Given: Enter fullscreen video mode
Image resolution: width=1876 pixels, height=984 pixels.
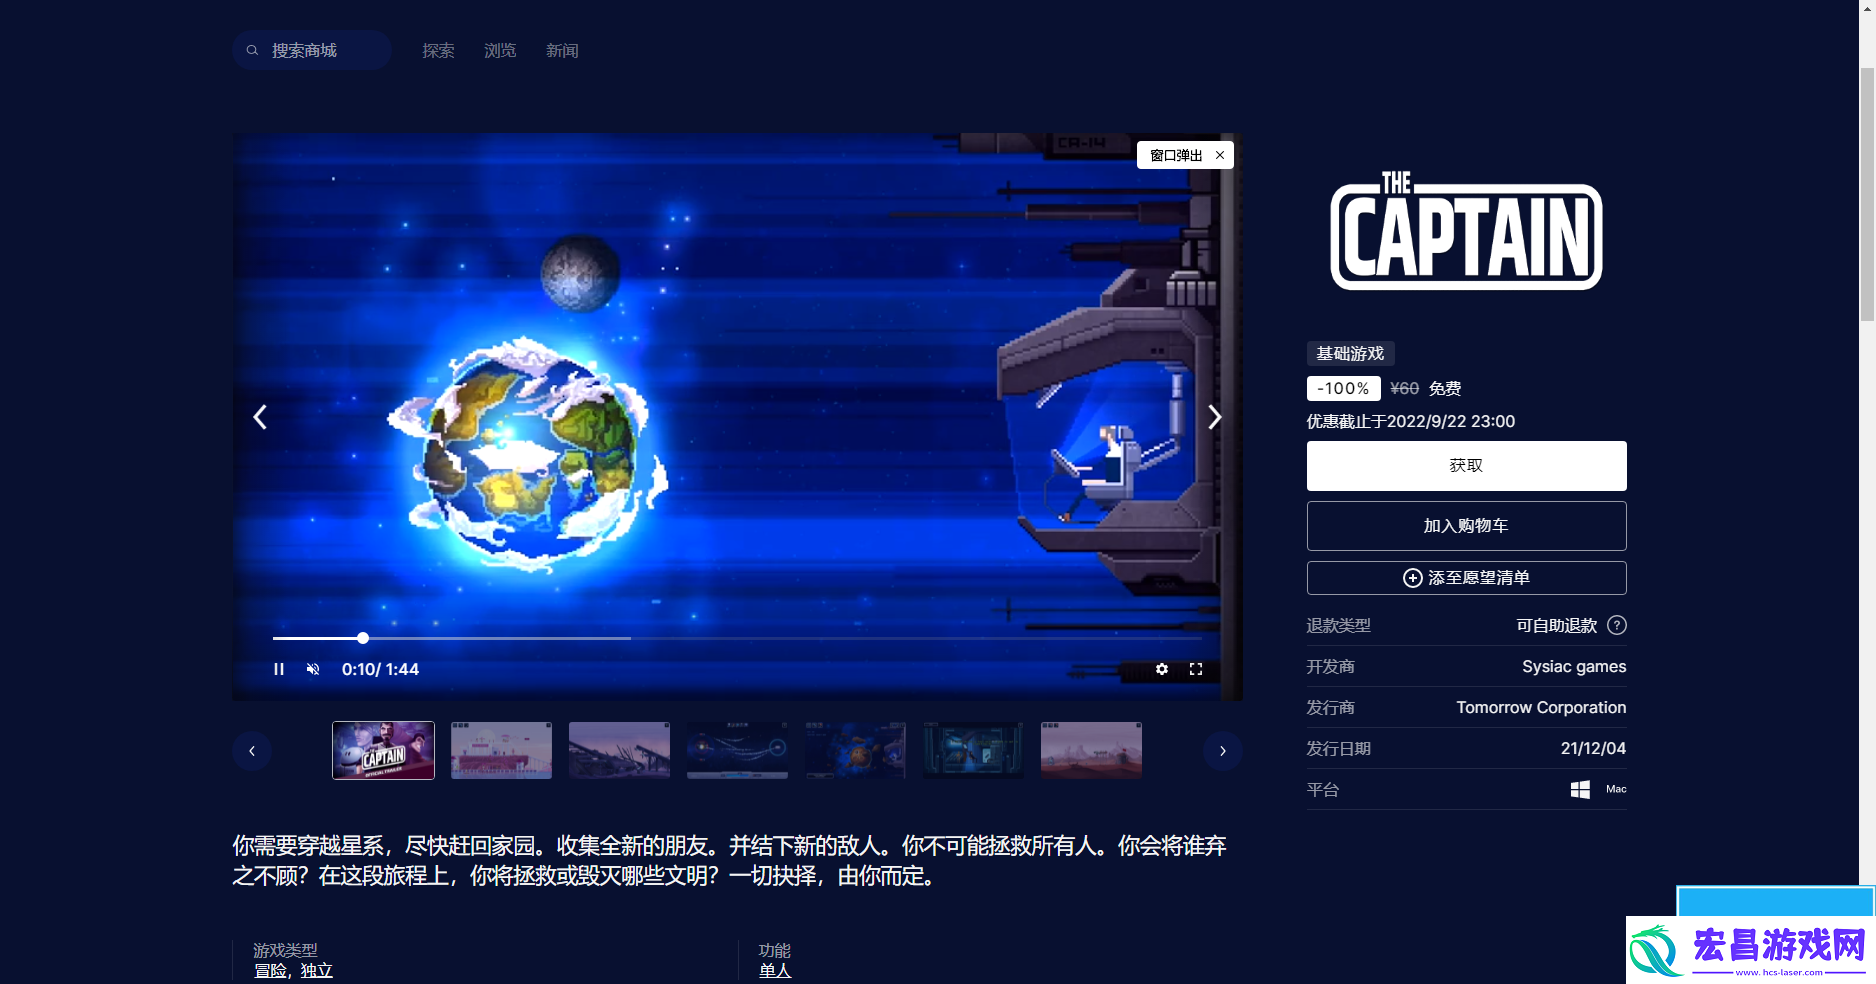Looking at the screenshot, I should coord(1196,669).
